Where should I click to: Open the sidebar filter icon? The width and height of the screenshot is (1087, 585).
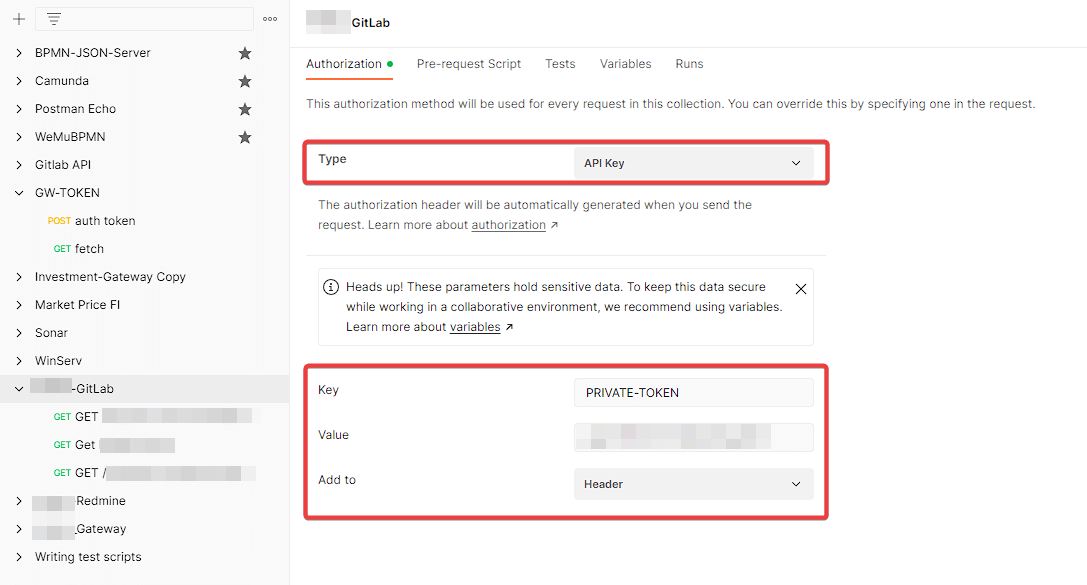click(x=53, y=18)
